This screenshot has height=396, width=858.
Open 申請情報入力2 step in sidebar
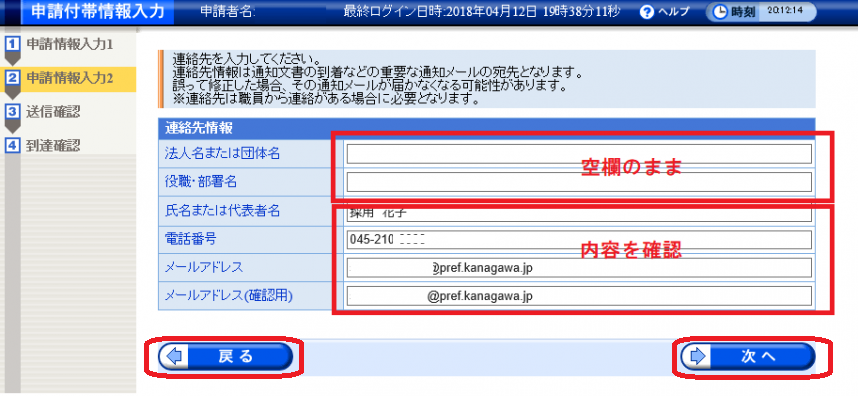pyautogui.click(x=69, y=79)
